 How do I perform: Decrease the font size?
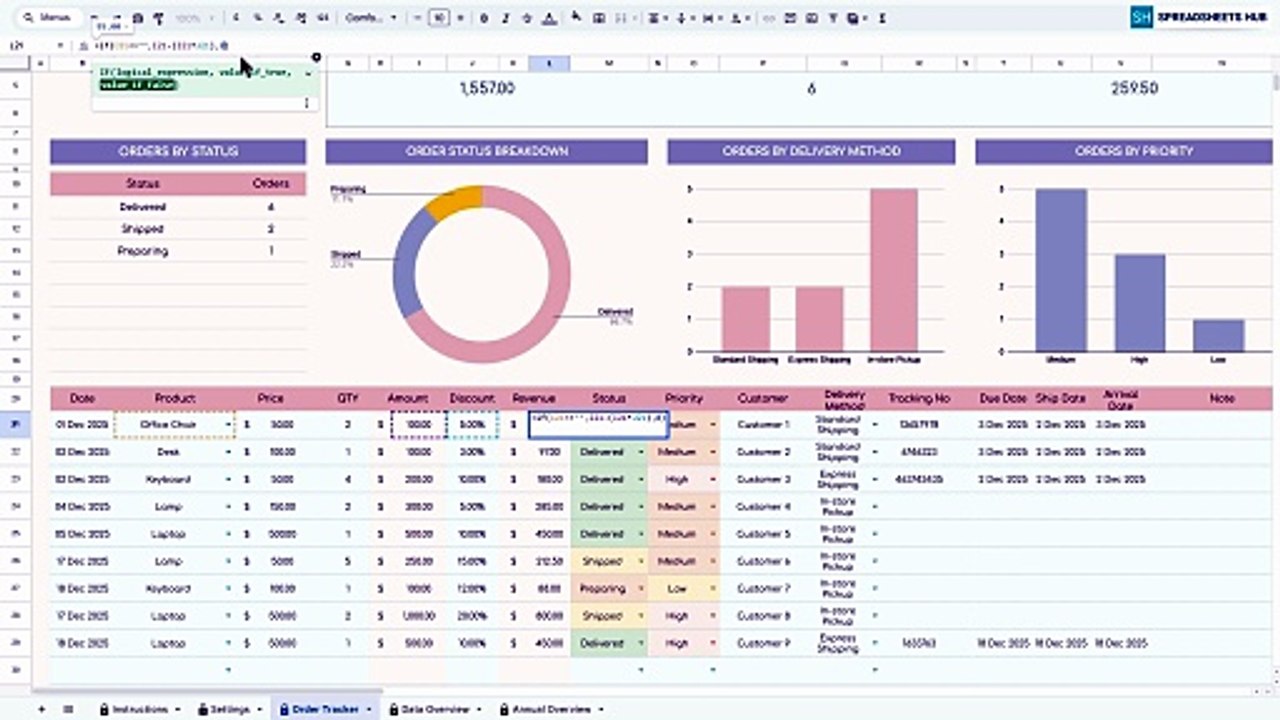(416, 18)
